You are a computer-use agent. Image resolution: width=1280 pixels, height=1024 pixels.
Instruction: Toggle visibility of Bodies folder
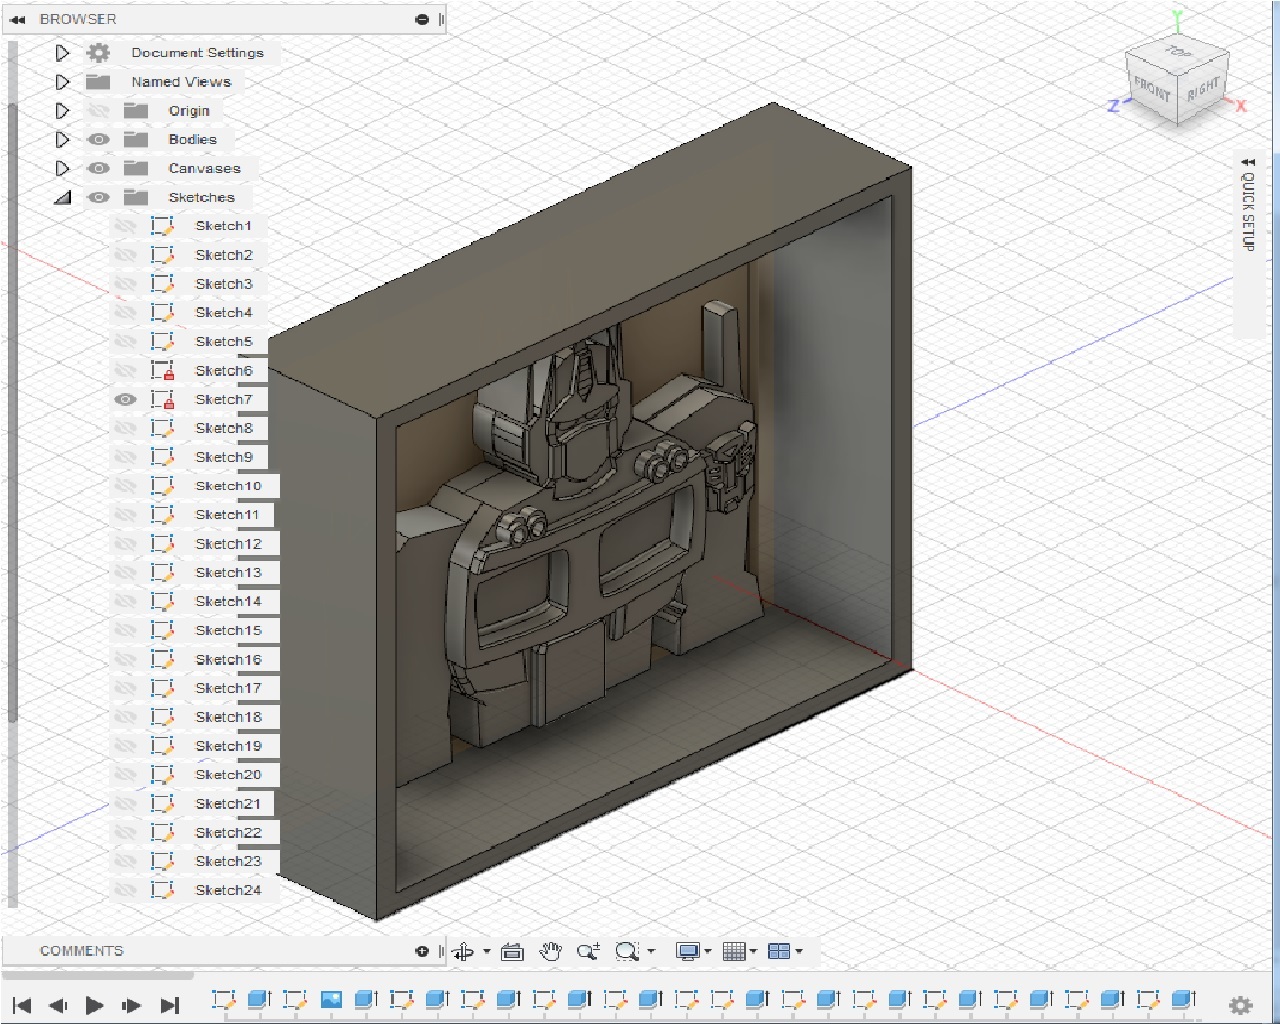(x=98, y=140)
